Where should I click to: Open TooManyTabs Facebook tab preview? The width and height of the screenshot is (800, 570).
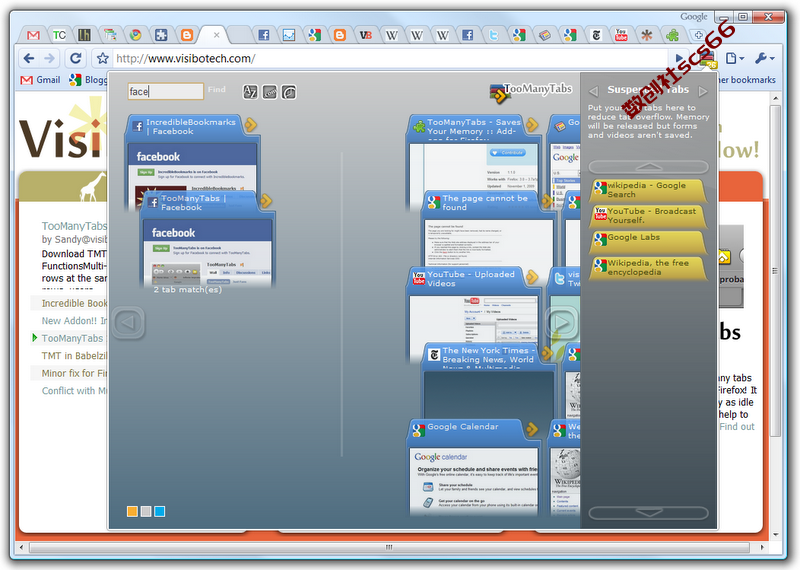pyautogui.click(x=207, y=253)
